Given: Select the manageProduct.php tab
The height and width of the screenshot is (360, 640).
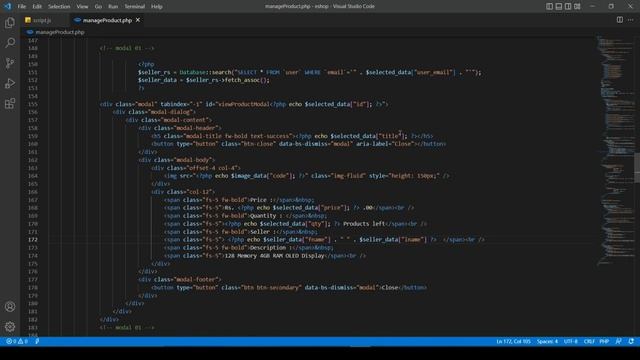Looking at the screenshot, I should (107, 20).
